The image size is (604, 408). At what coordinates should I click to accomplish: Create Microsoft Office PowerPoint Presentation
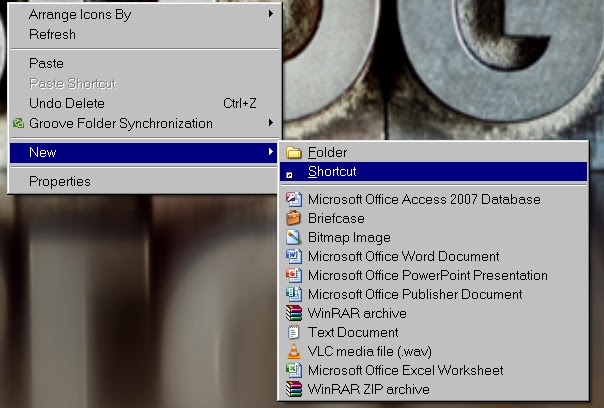point(433,275)
